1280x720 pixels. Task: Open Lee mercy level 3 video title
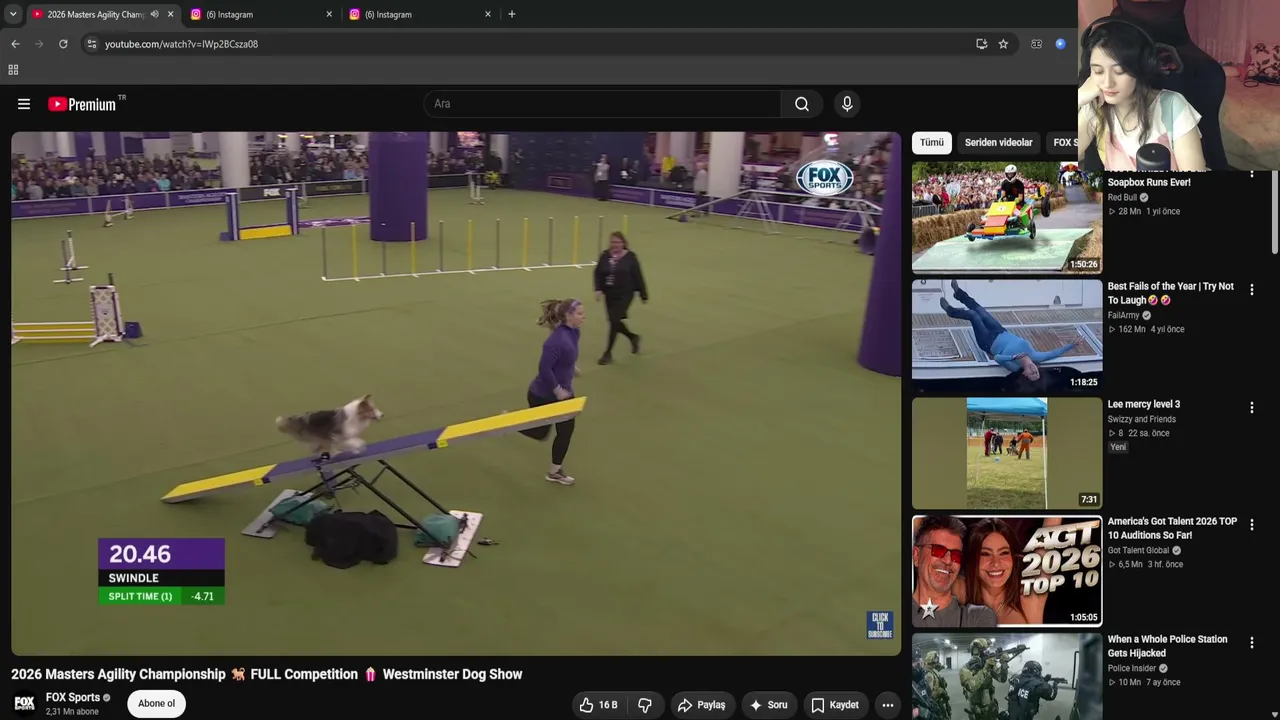click(1144, 405)
